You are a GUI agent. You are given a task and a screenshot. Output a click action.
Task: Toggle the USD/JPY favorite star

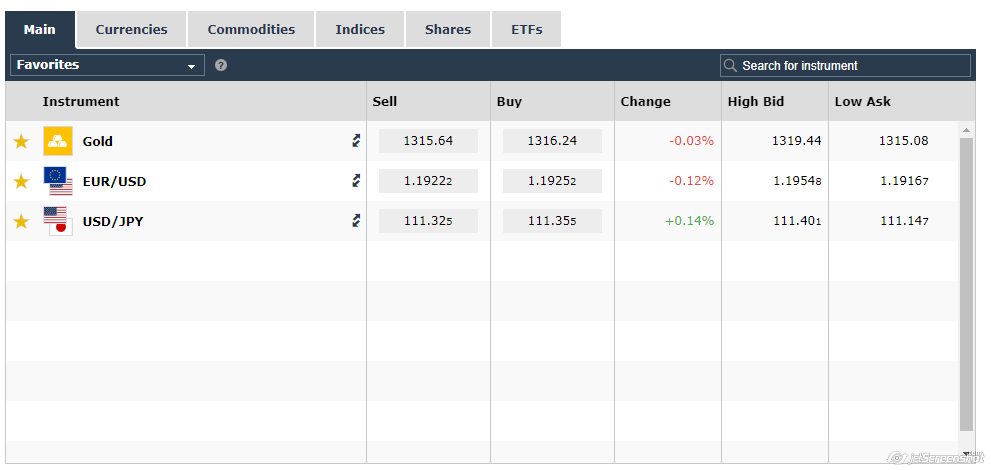tap(21, 221)
